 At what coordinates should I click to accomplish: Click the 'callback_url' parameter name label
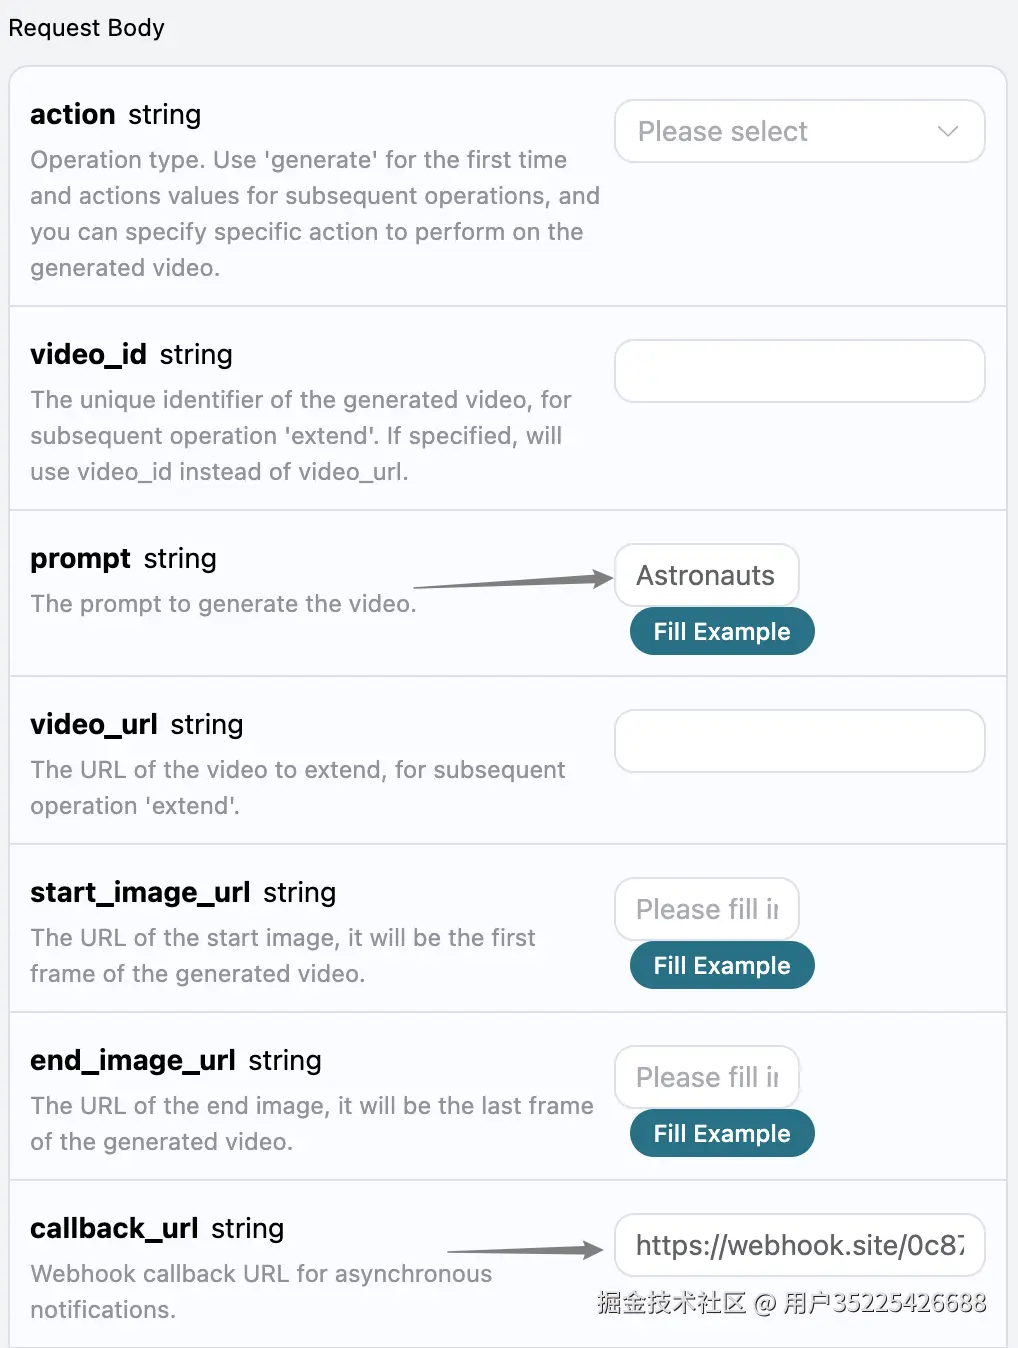pos(114,1228)
